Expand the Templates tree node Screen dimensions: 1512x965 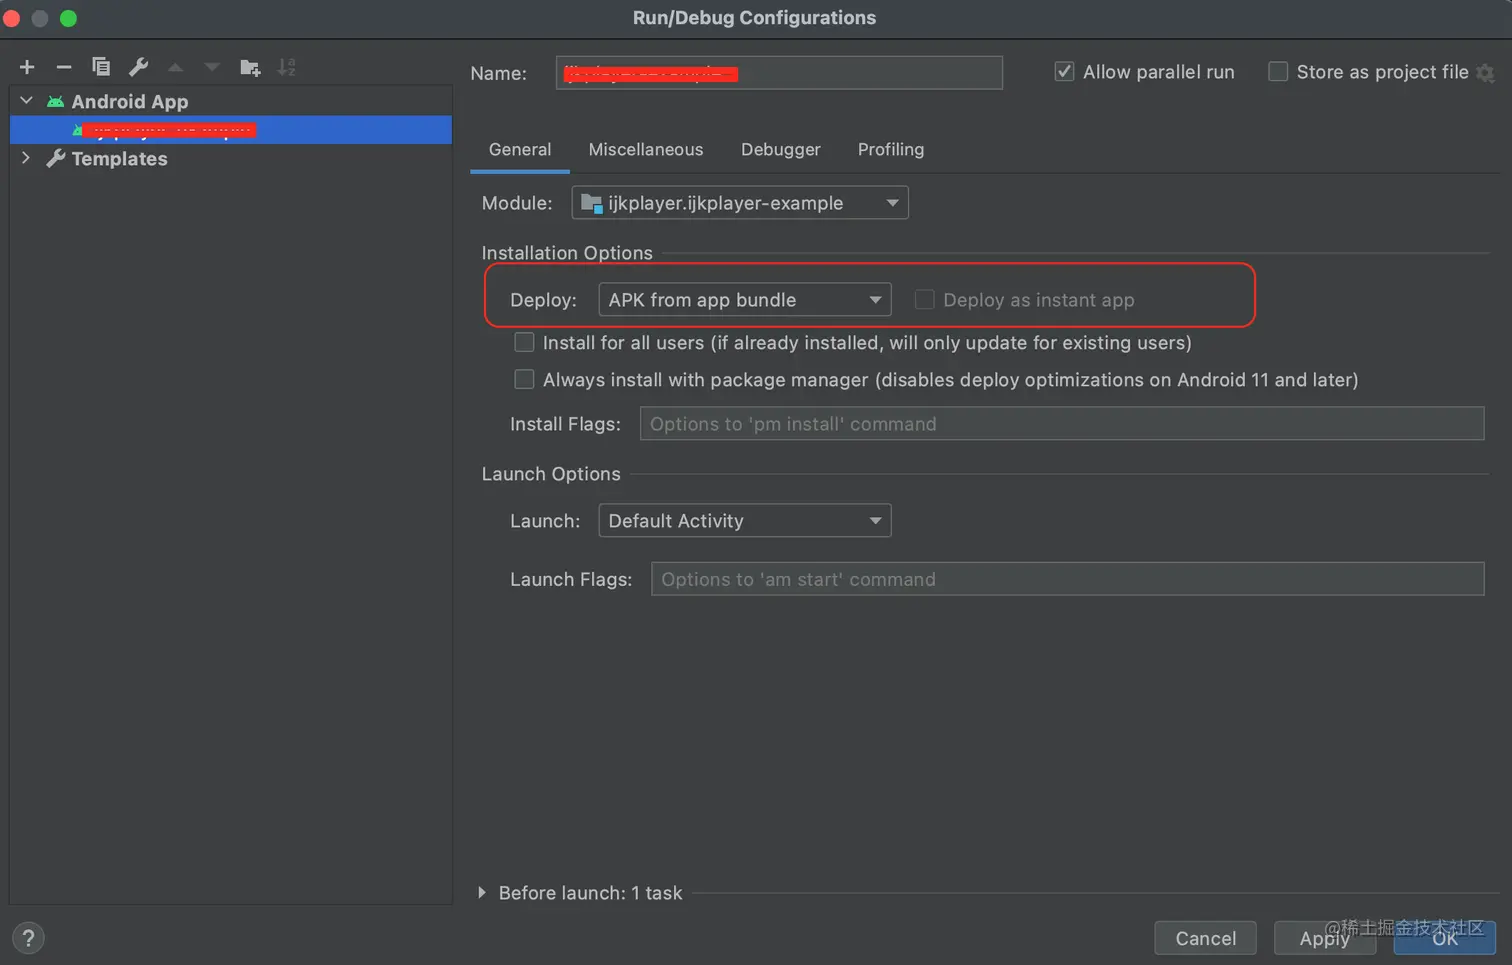[26, 158]
